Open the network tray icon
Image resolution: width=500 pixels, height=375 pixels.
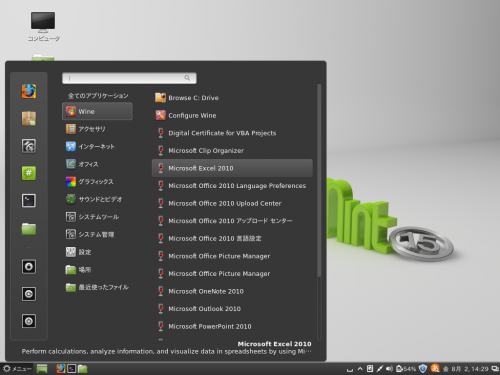(x=380, y=369)
